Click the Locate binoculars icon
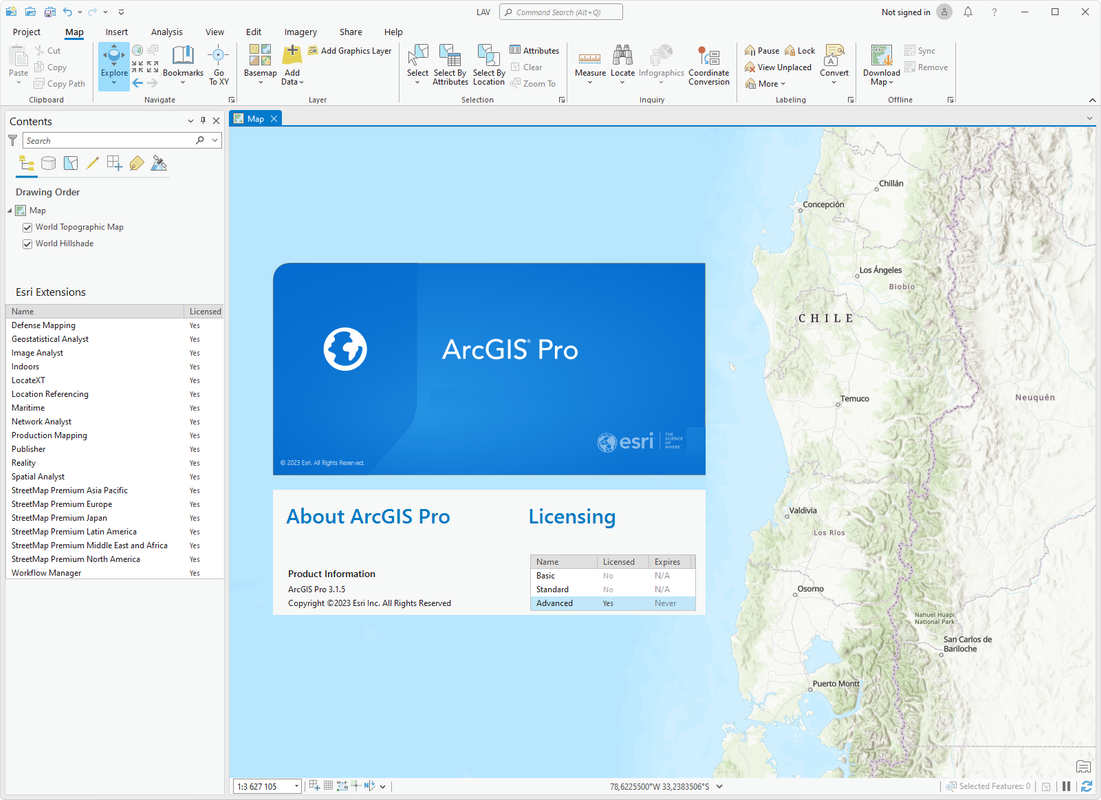The height and width of the screenshot is (800, 1101). point(622,55)
